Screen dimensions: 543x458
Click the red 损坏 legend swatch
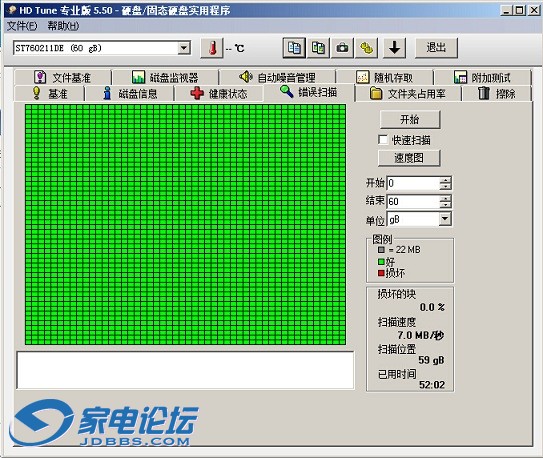[381, 273]
